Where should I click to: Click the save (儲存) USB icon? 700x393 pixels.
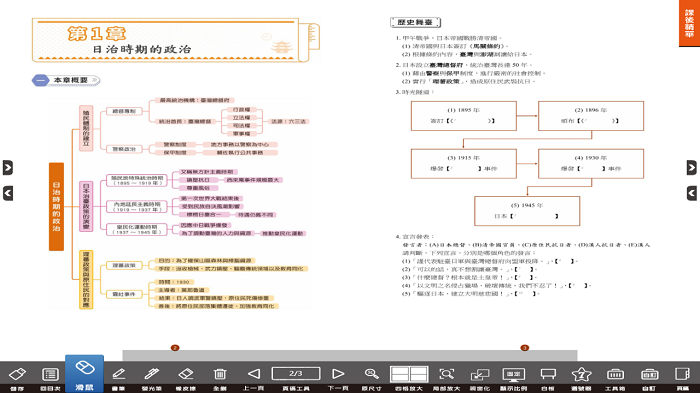17,374
